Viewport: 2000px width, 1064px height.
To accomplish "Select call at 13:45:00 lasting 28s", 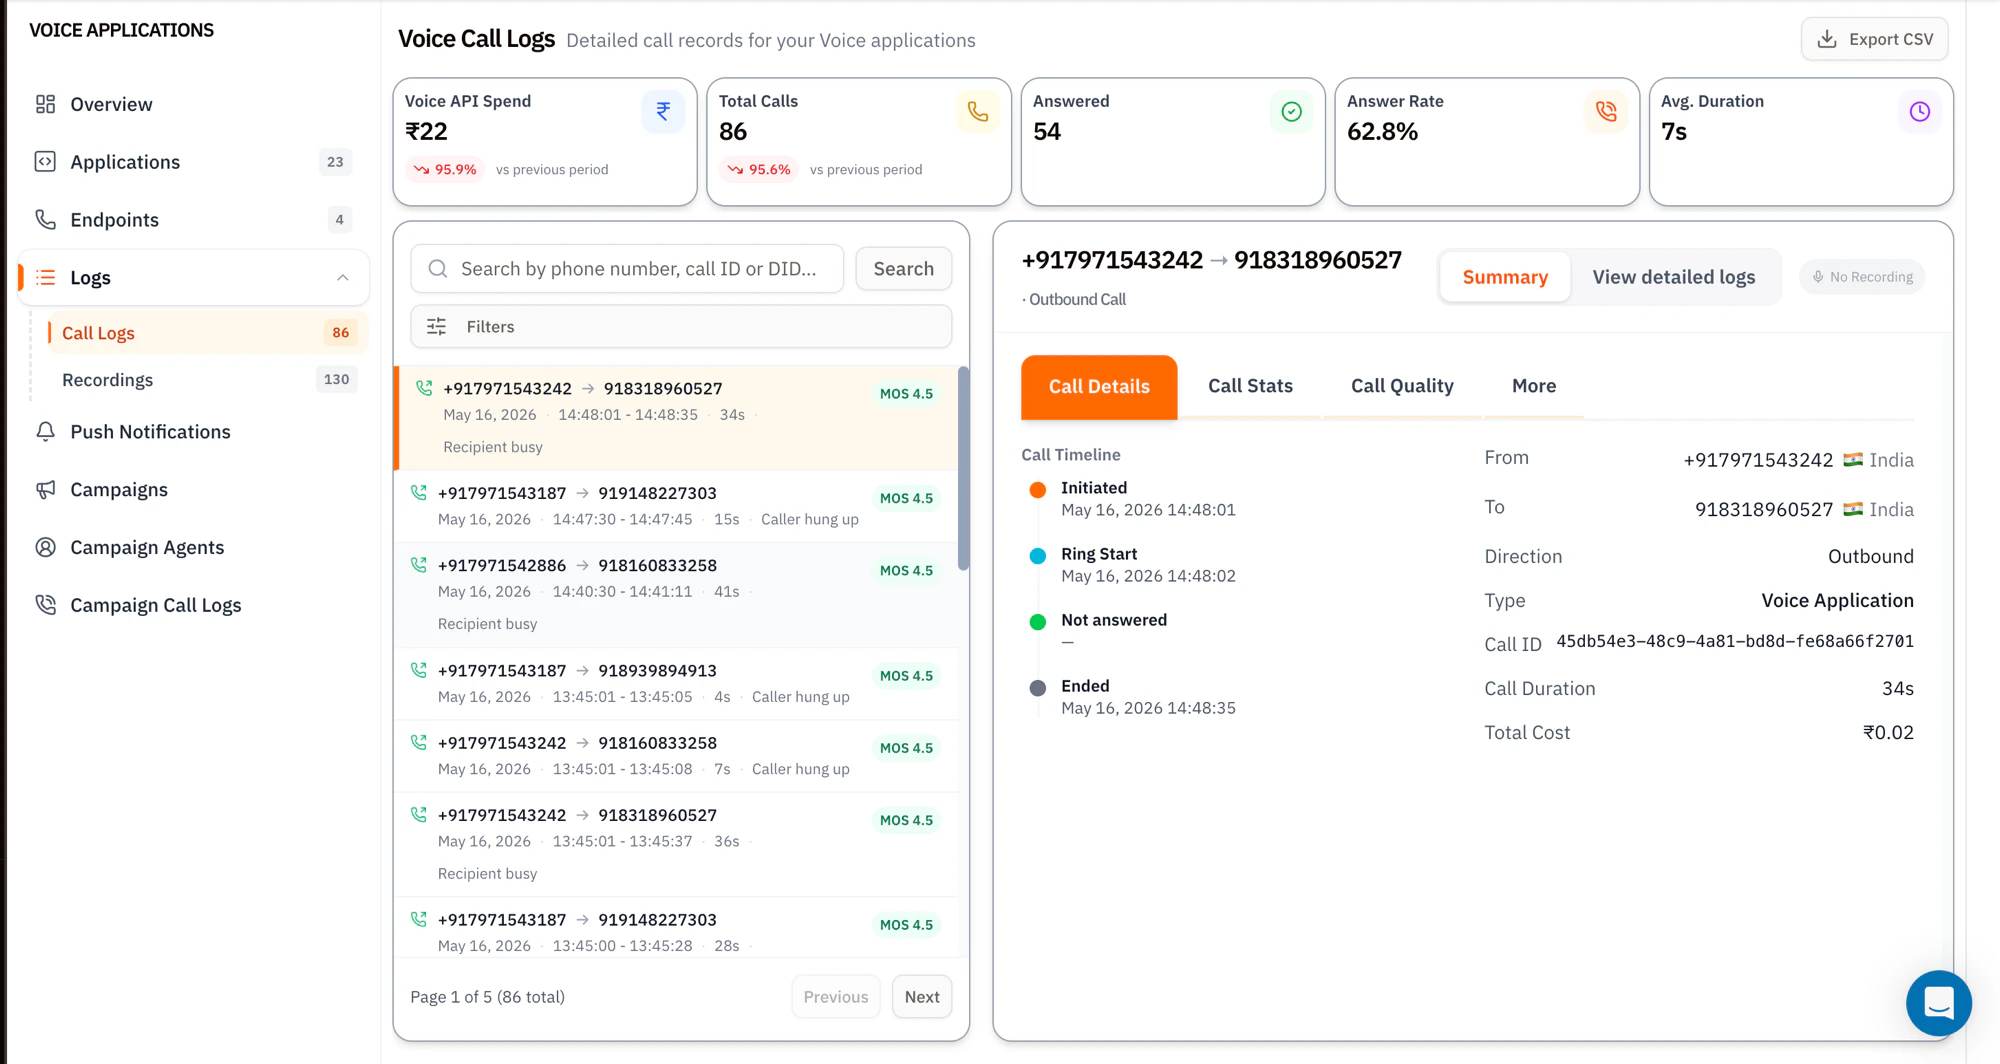I will point(677,929).
